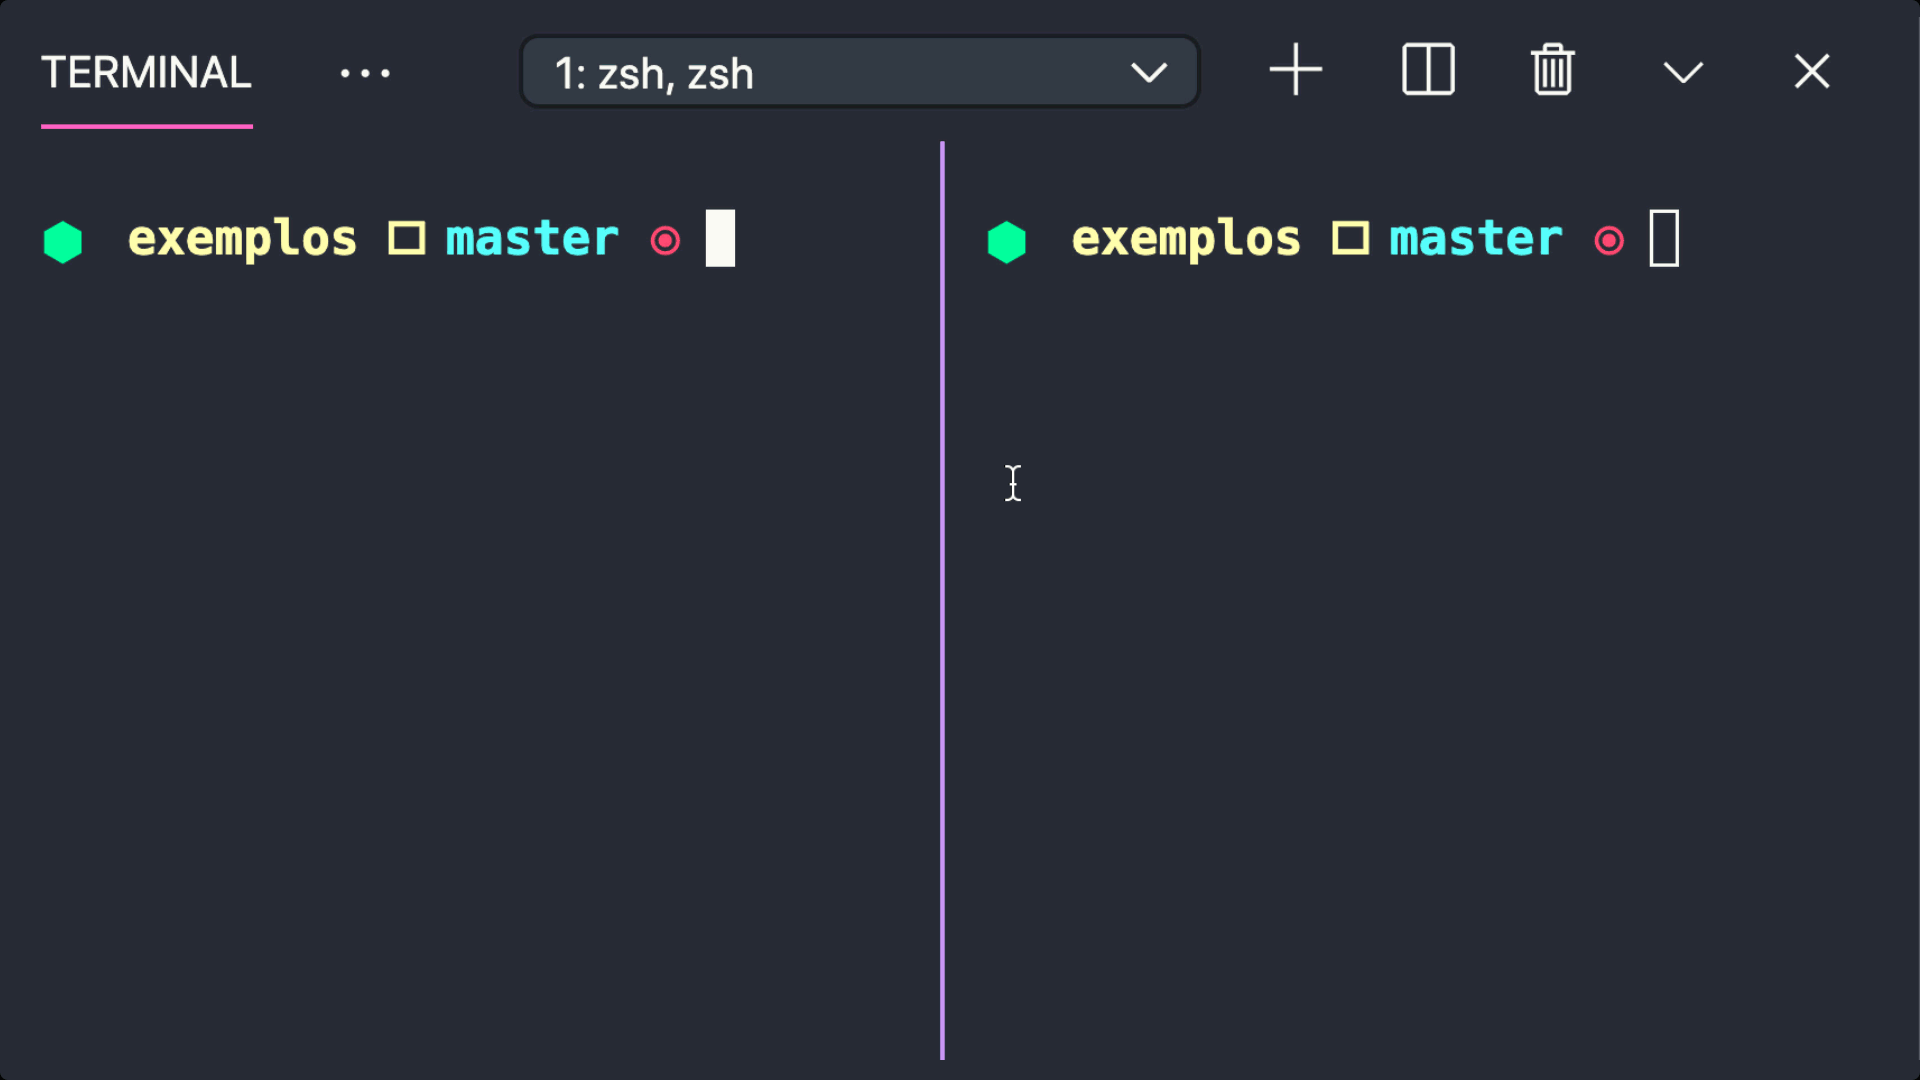Open the terminal more actions ellipsis menu
1920x1080 pixels.
[x=365, y=71]
